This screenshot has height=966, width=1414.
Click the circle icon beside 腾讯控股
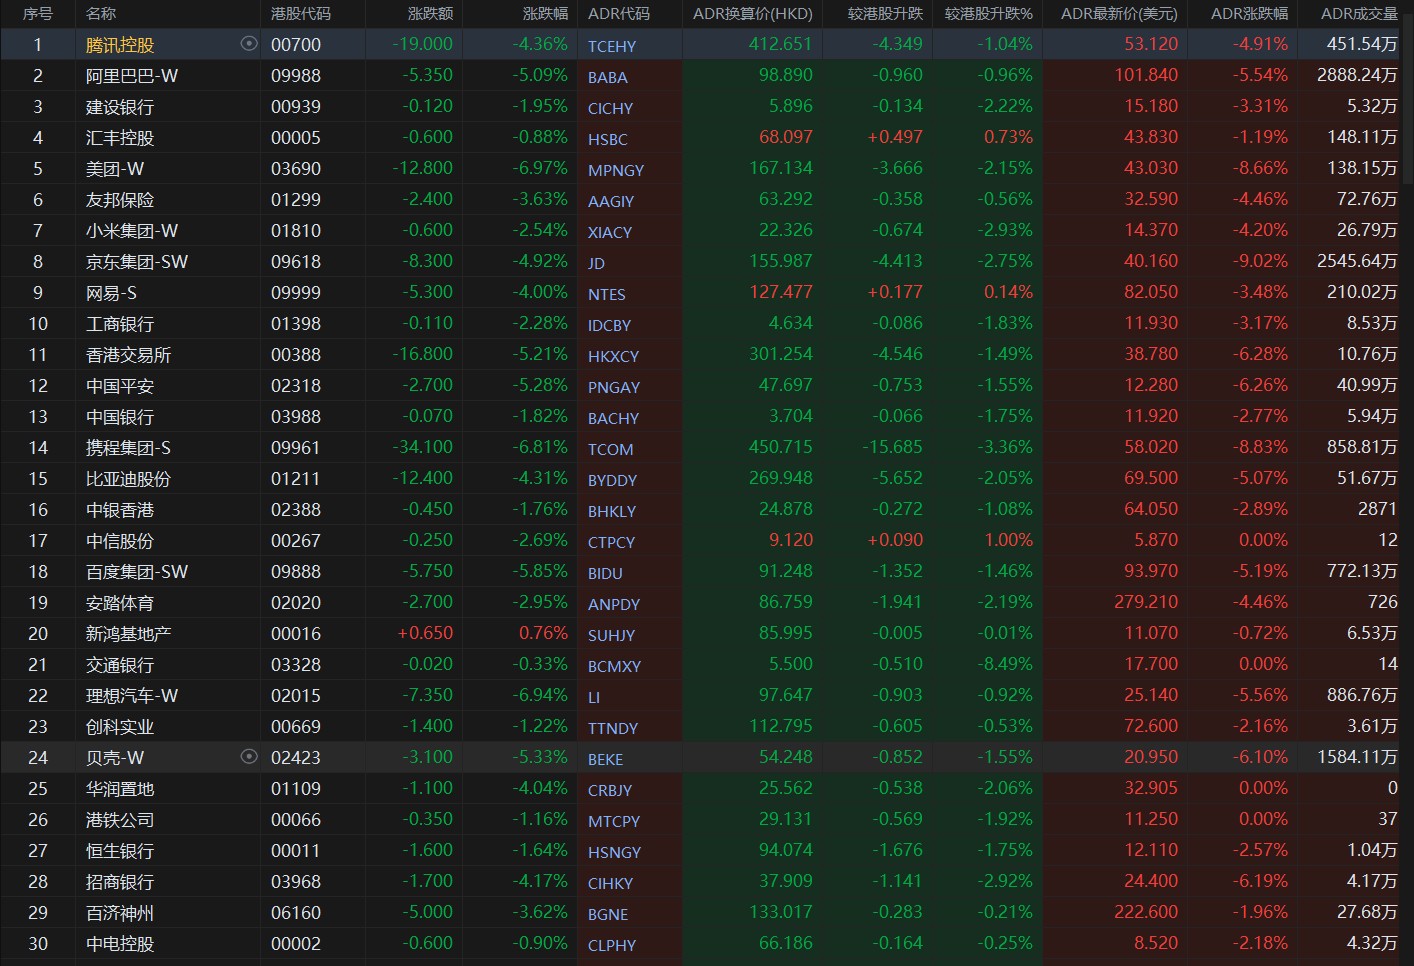pos(249,44)
